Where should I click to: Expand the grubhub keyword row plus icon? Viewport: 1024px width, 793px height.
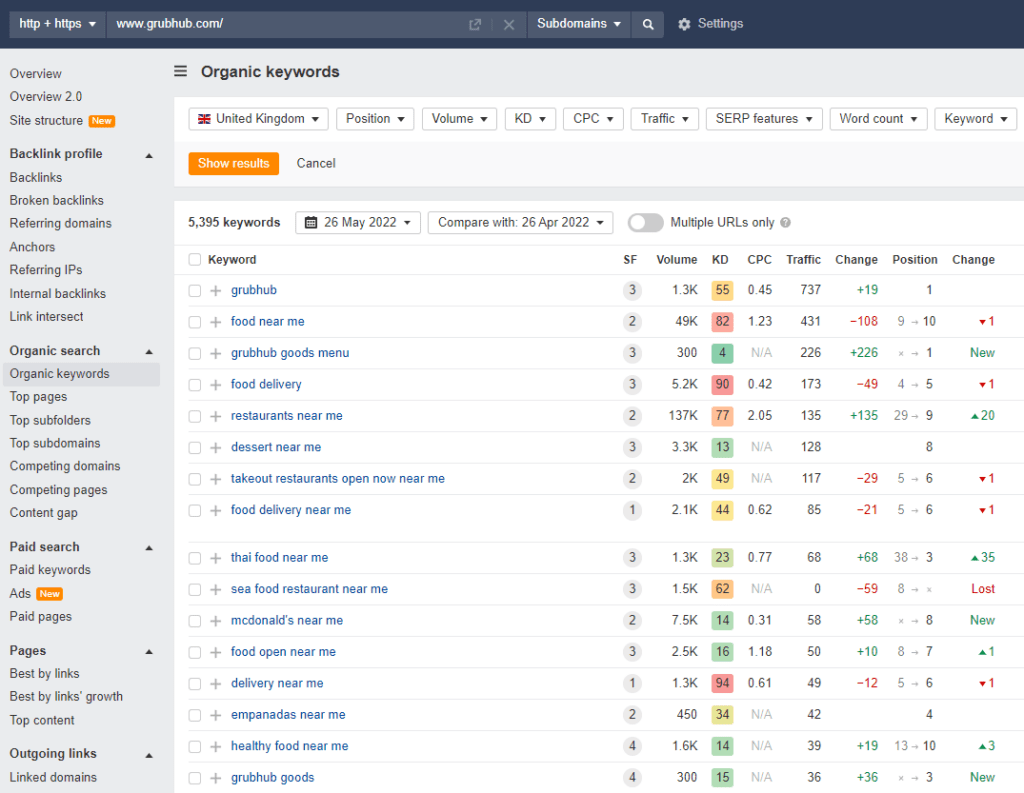click(216, 291)
